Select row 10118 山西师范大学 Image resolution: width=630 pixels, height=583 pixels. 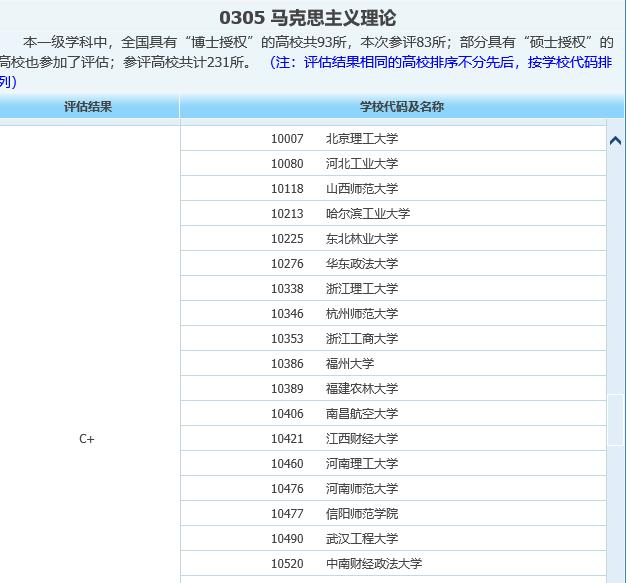click(x=393, y=188)
